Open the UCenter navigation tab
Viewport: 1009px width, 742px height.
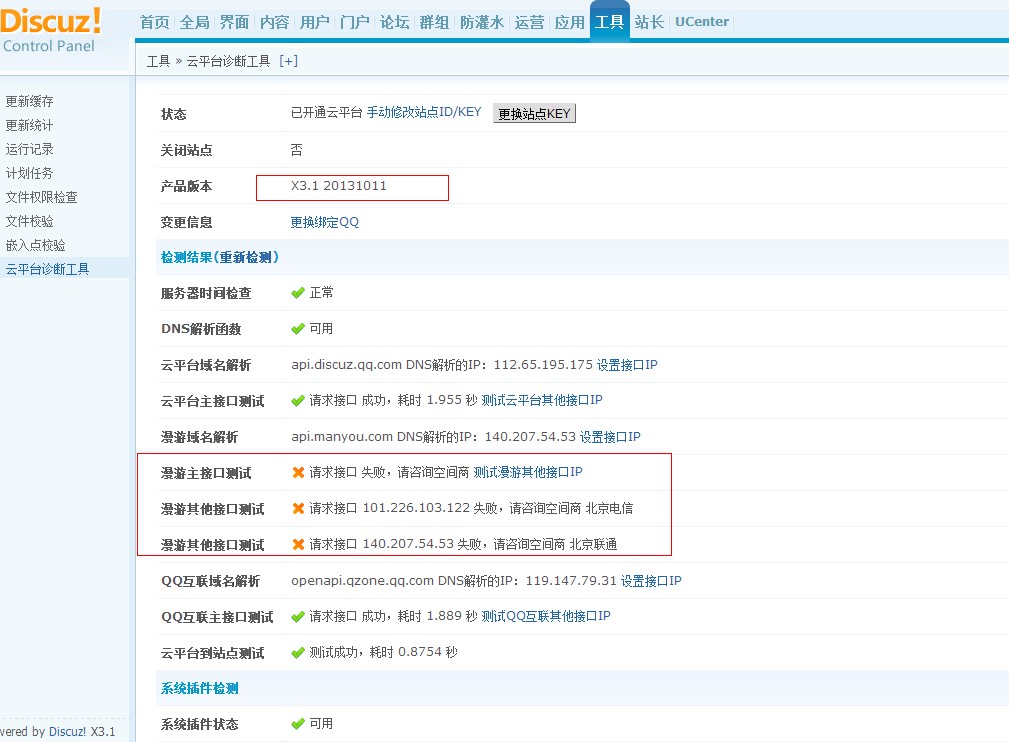[x=702, y=22]
